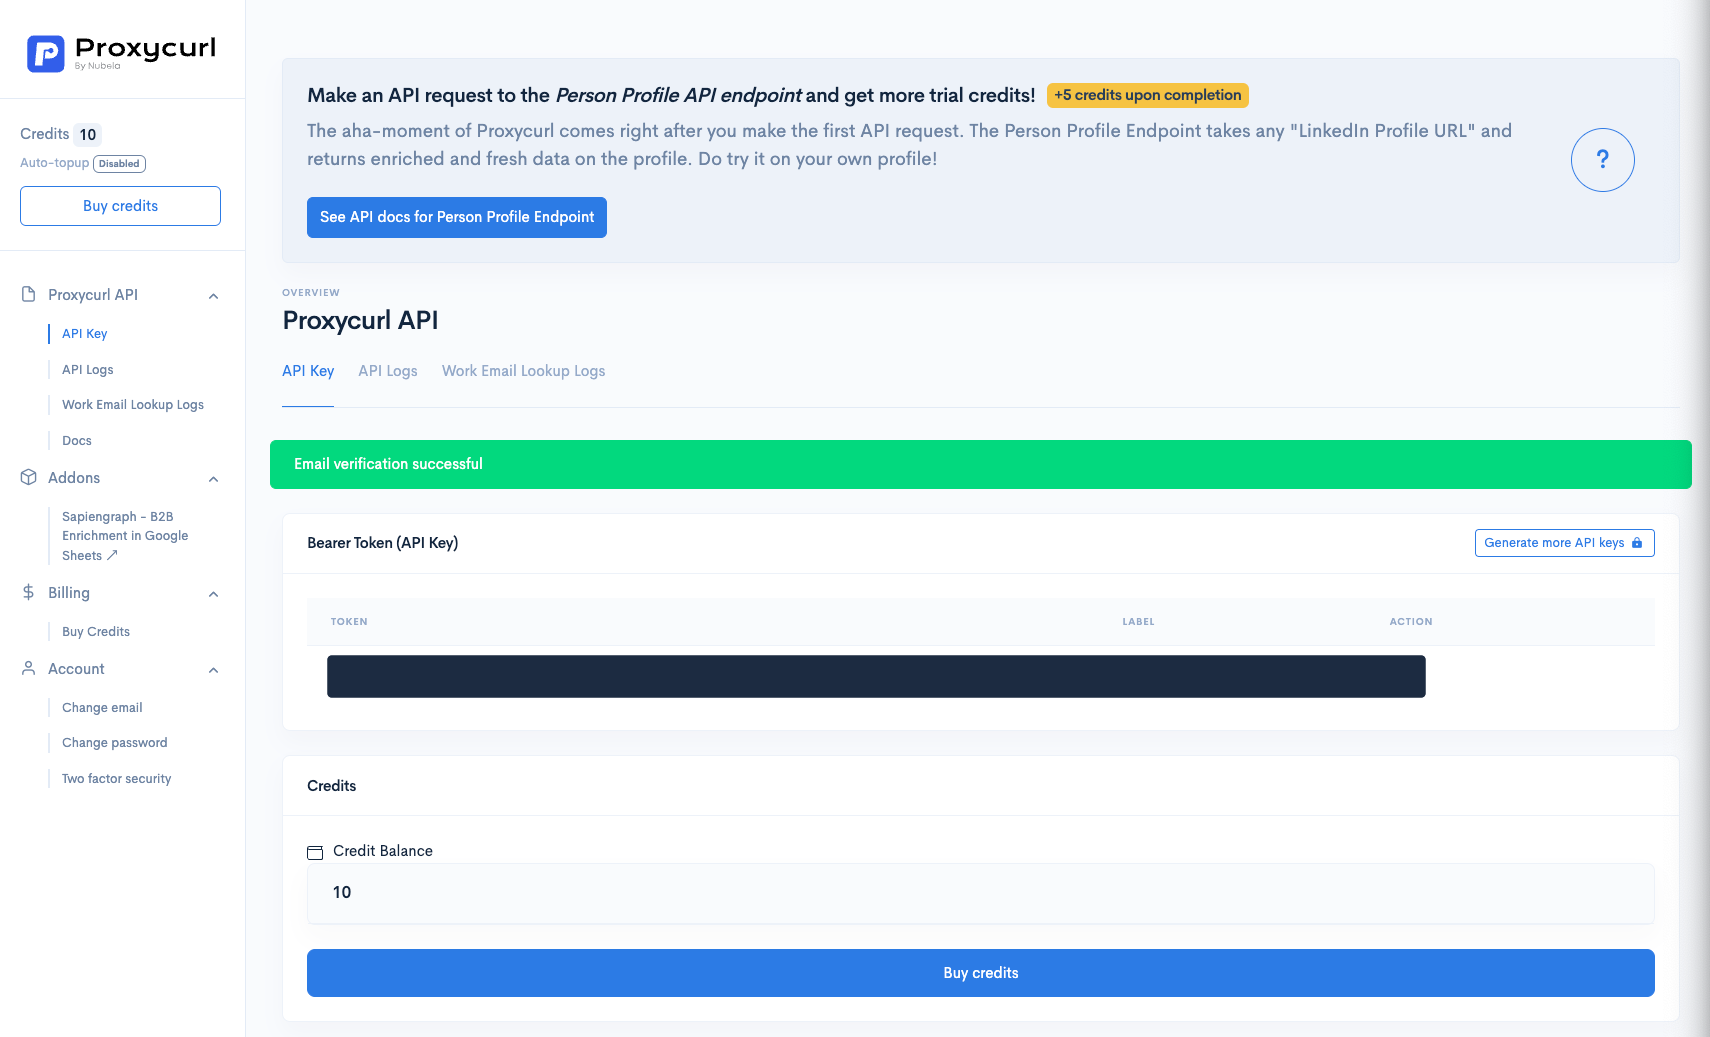The height and width of the screenshot is (1037, 1710).
Task: Click the Credit Balance value 10
Action: click(342, 892)
